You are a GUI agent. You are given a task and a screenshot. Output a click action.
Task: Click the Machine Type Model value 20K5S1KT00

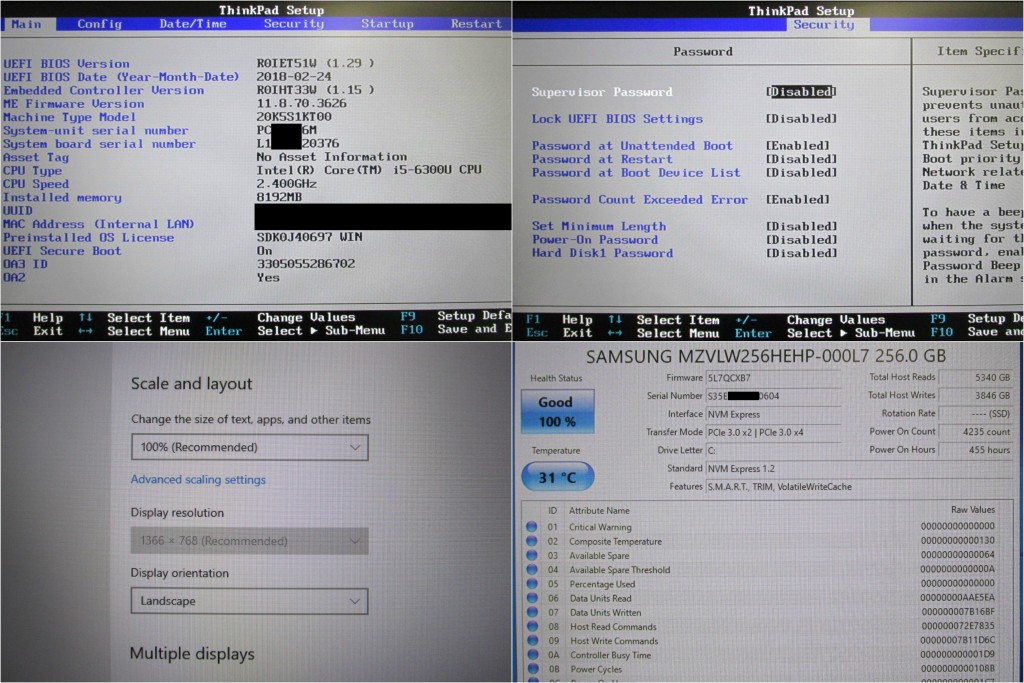coord(293,117)
